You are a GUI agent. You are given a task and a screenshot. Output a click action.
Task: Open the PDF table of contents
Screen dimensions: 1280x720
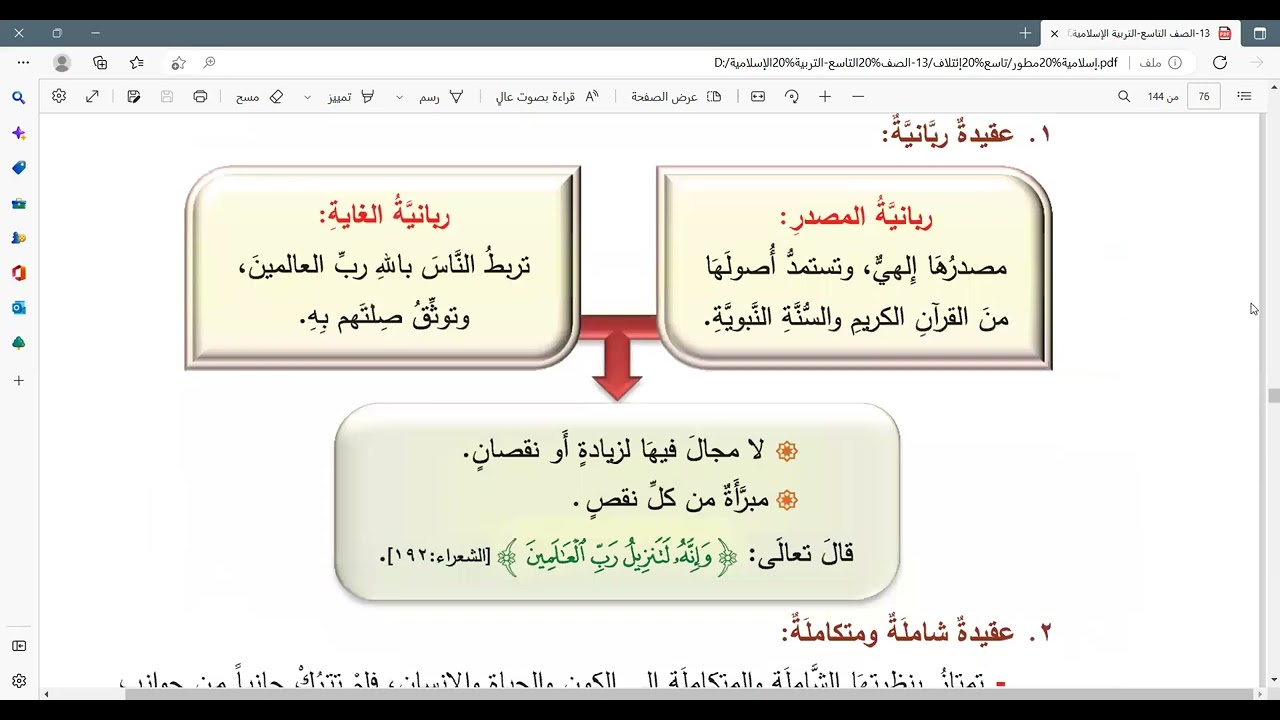pos(1244,96)
